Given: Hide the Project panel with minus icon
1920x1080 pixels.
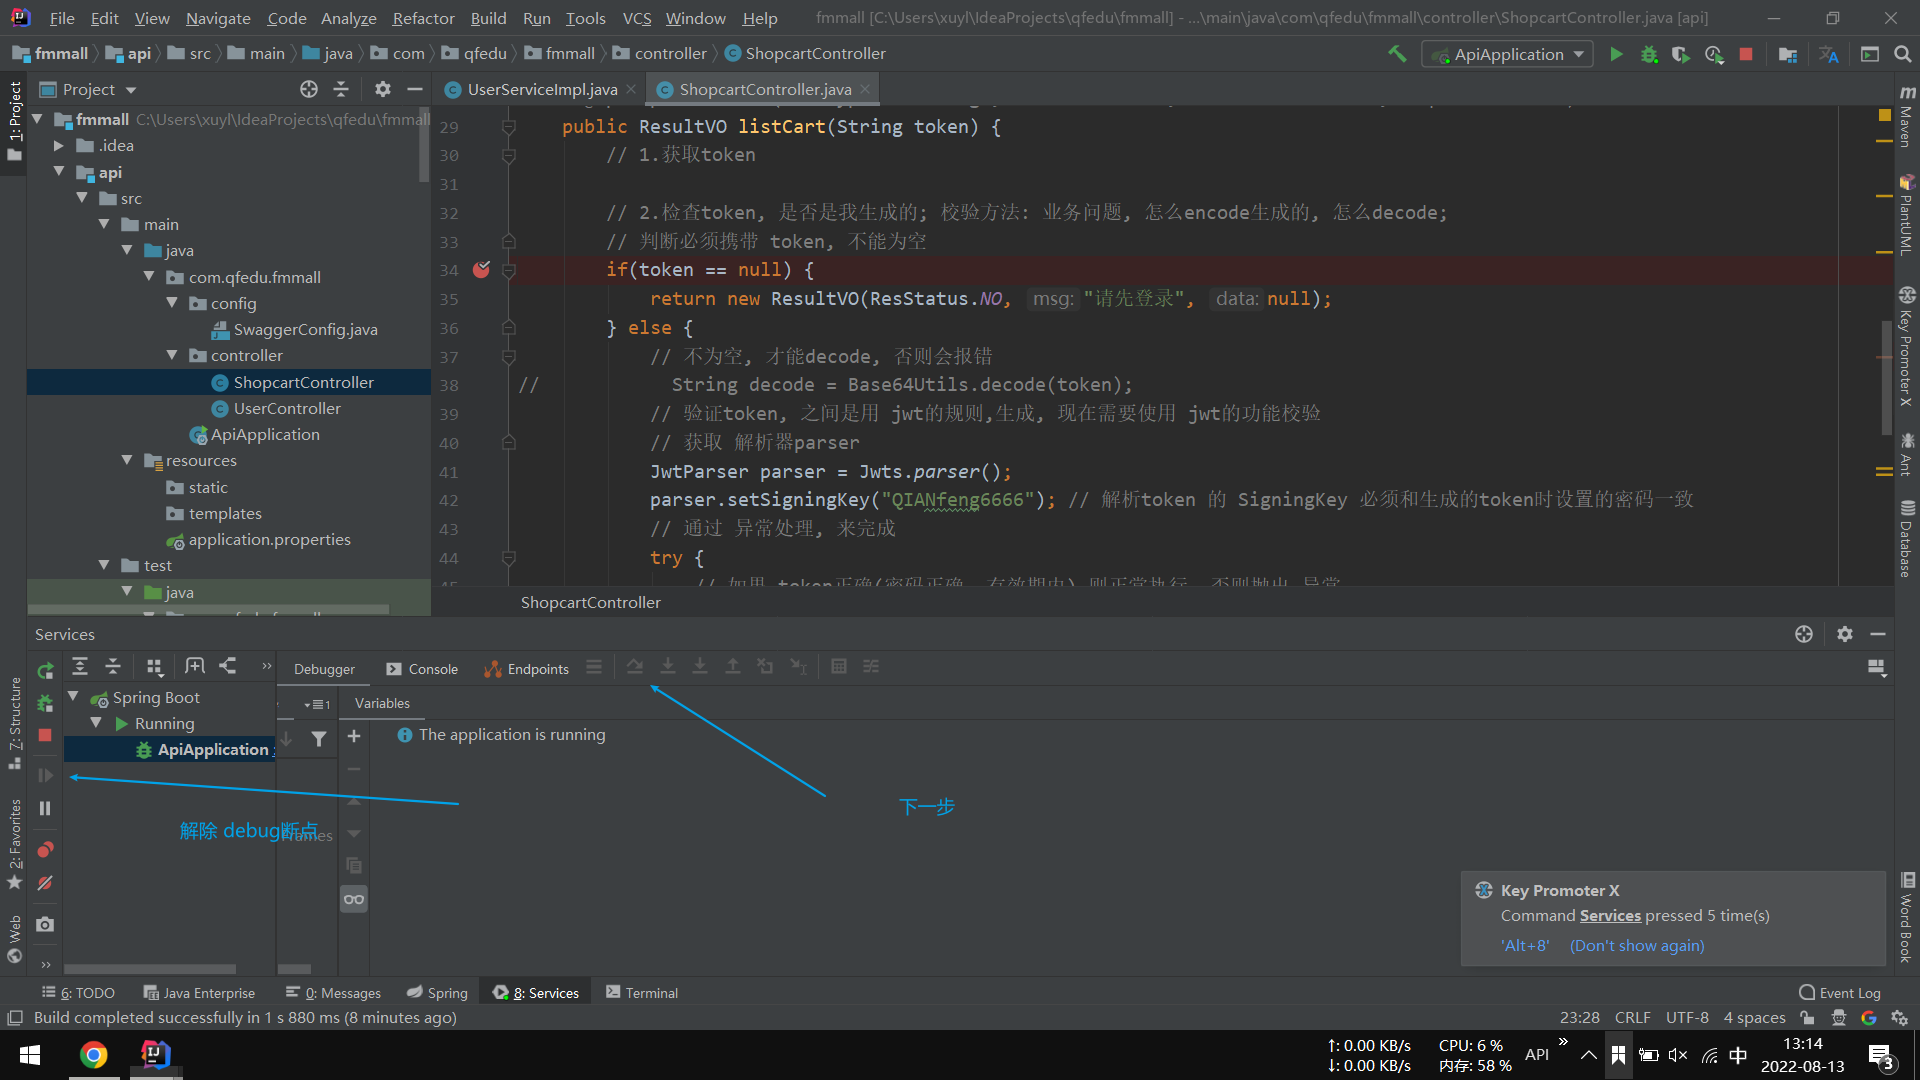Looking at the screenshot, I should pyautogui.click(x=415, y=89).
